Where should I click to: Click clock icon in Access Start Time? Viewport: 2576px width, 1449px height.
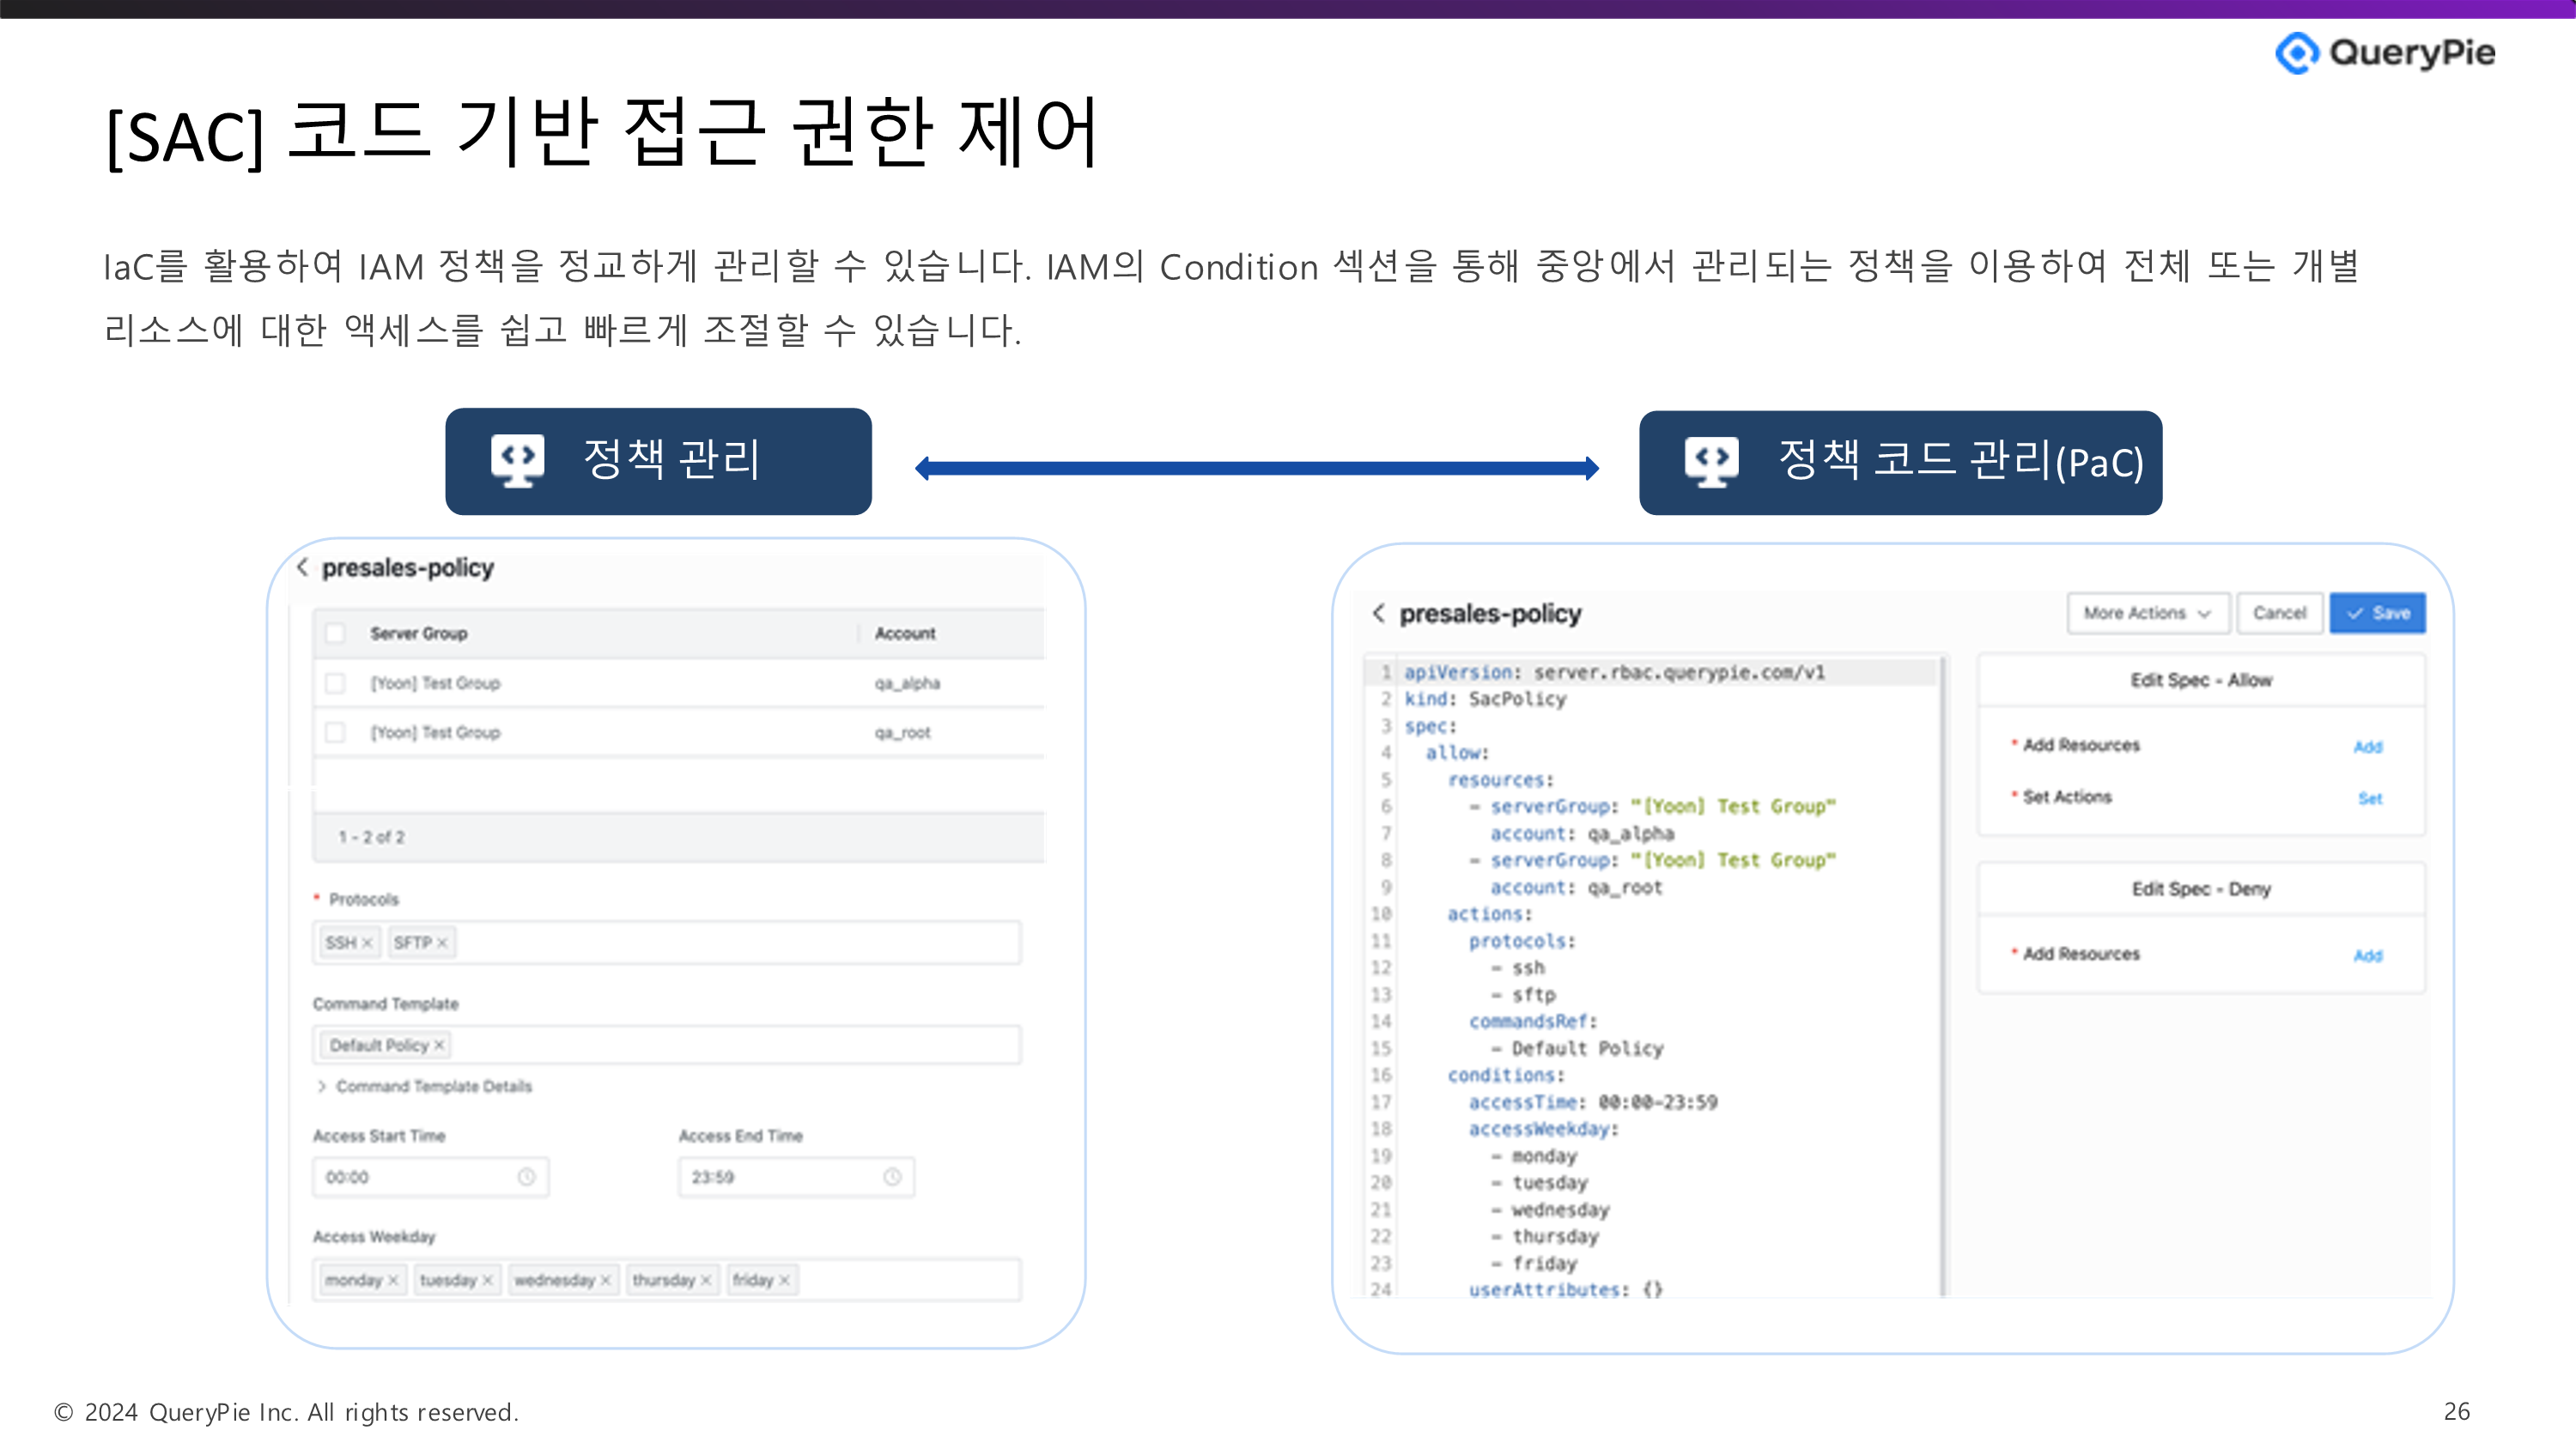tap(526, 1177)
